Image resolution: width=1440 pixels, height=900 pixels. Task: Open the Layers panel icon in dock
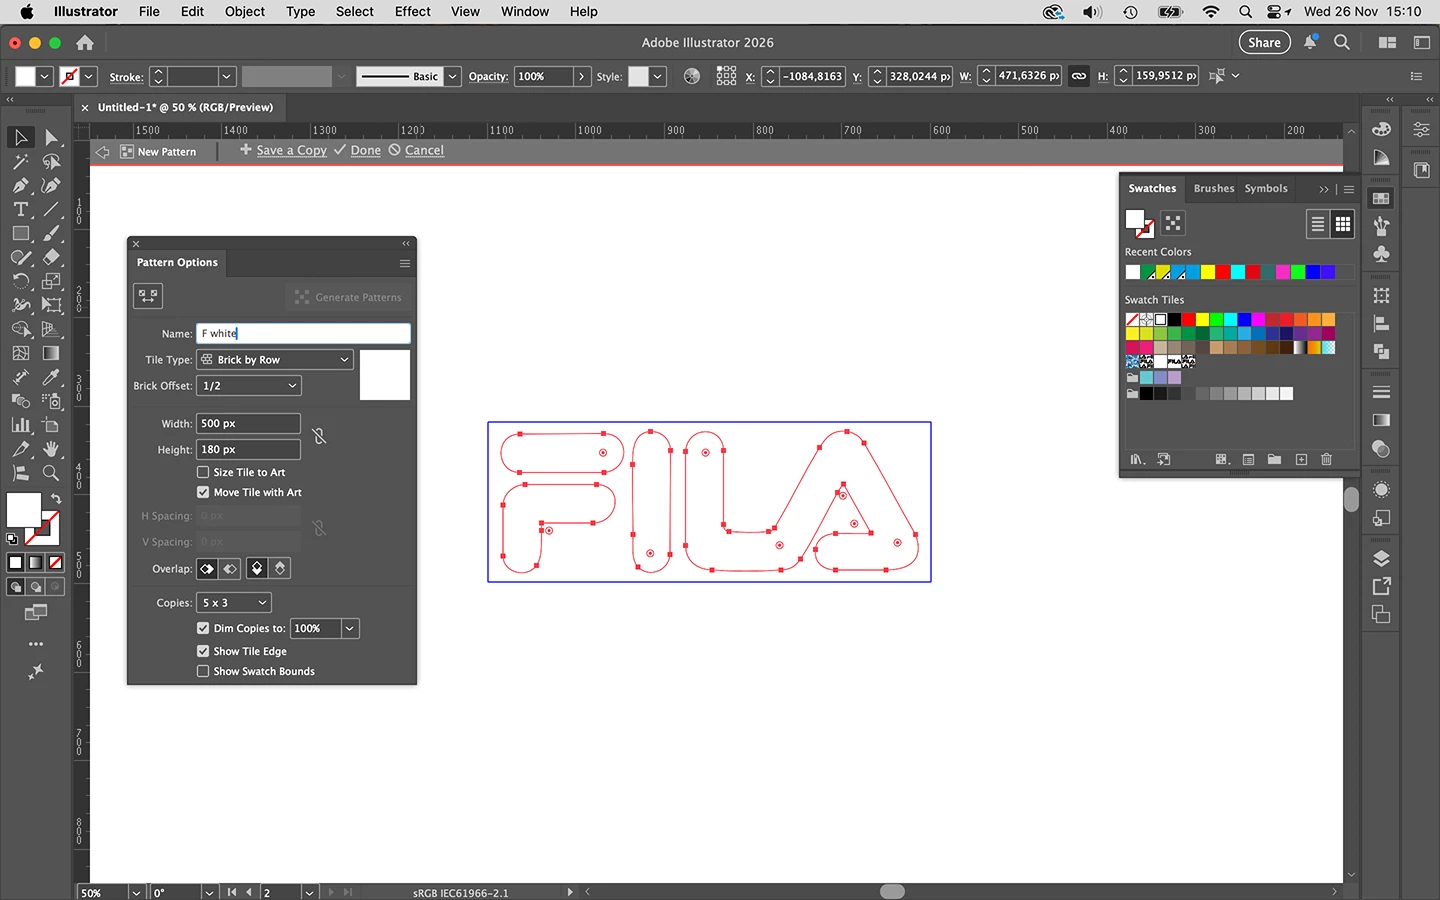(x=1381, y=558)
